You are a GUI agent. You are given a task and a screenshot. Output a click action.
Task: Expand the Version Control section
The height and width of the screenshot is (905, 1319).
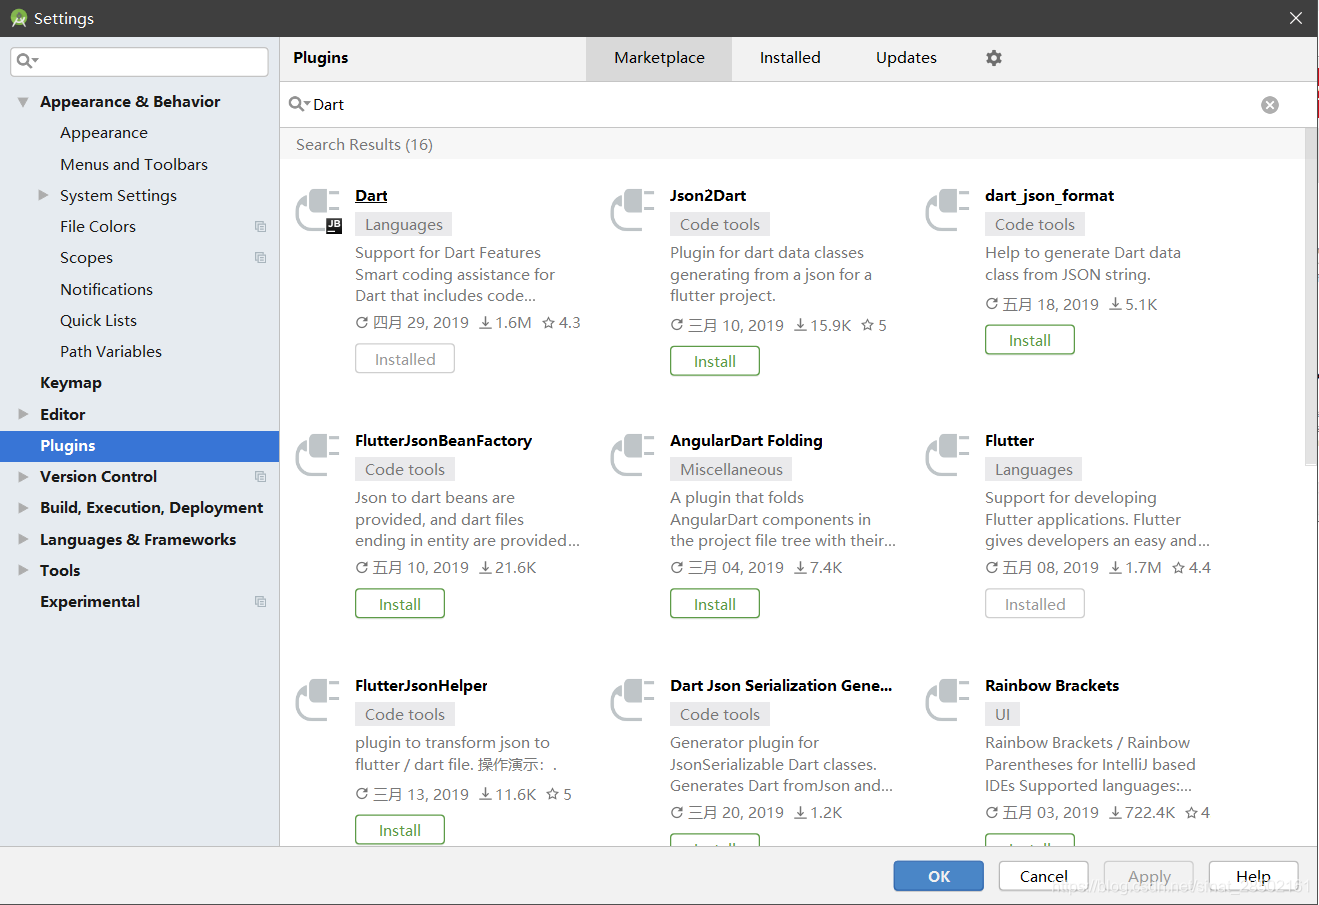tap(23, 477)
